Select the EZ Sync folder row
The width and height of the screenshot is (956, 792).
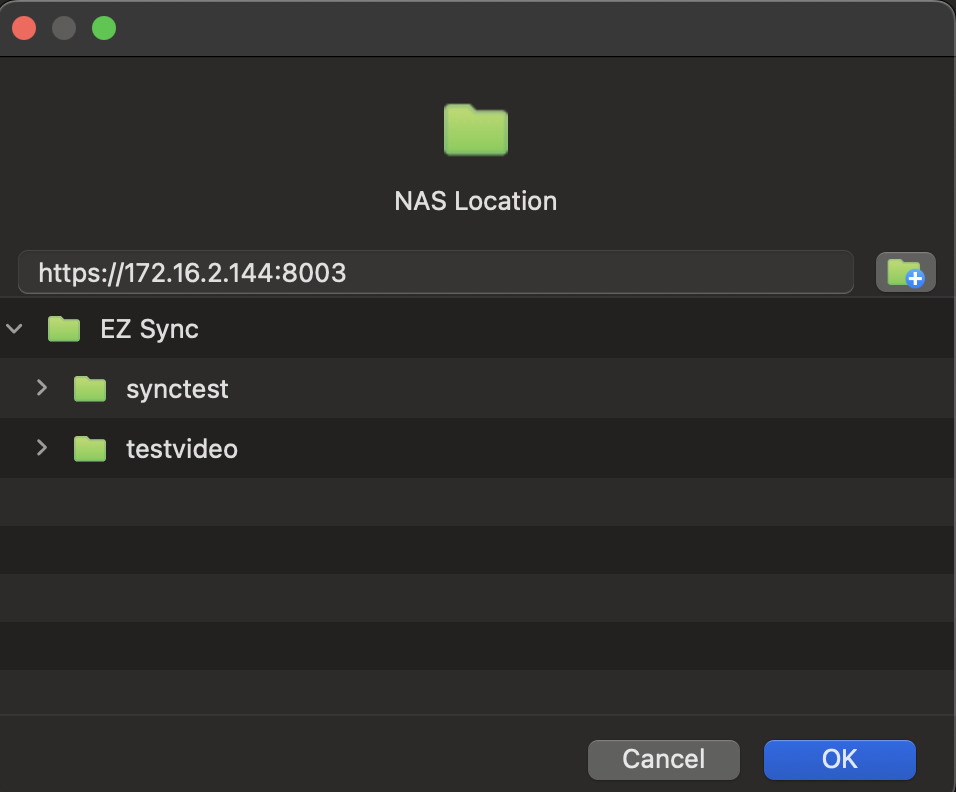coord(478,329)
